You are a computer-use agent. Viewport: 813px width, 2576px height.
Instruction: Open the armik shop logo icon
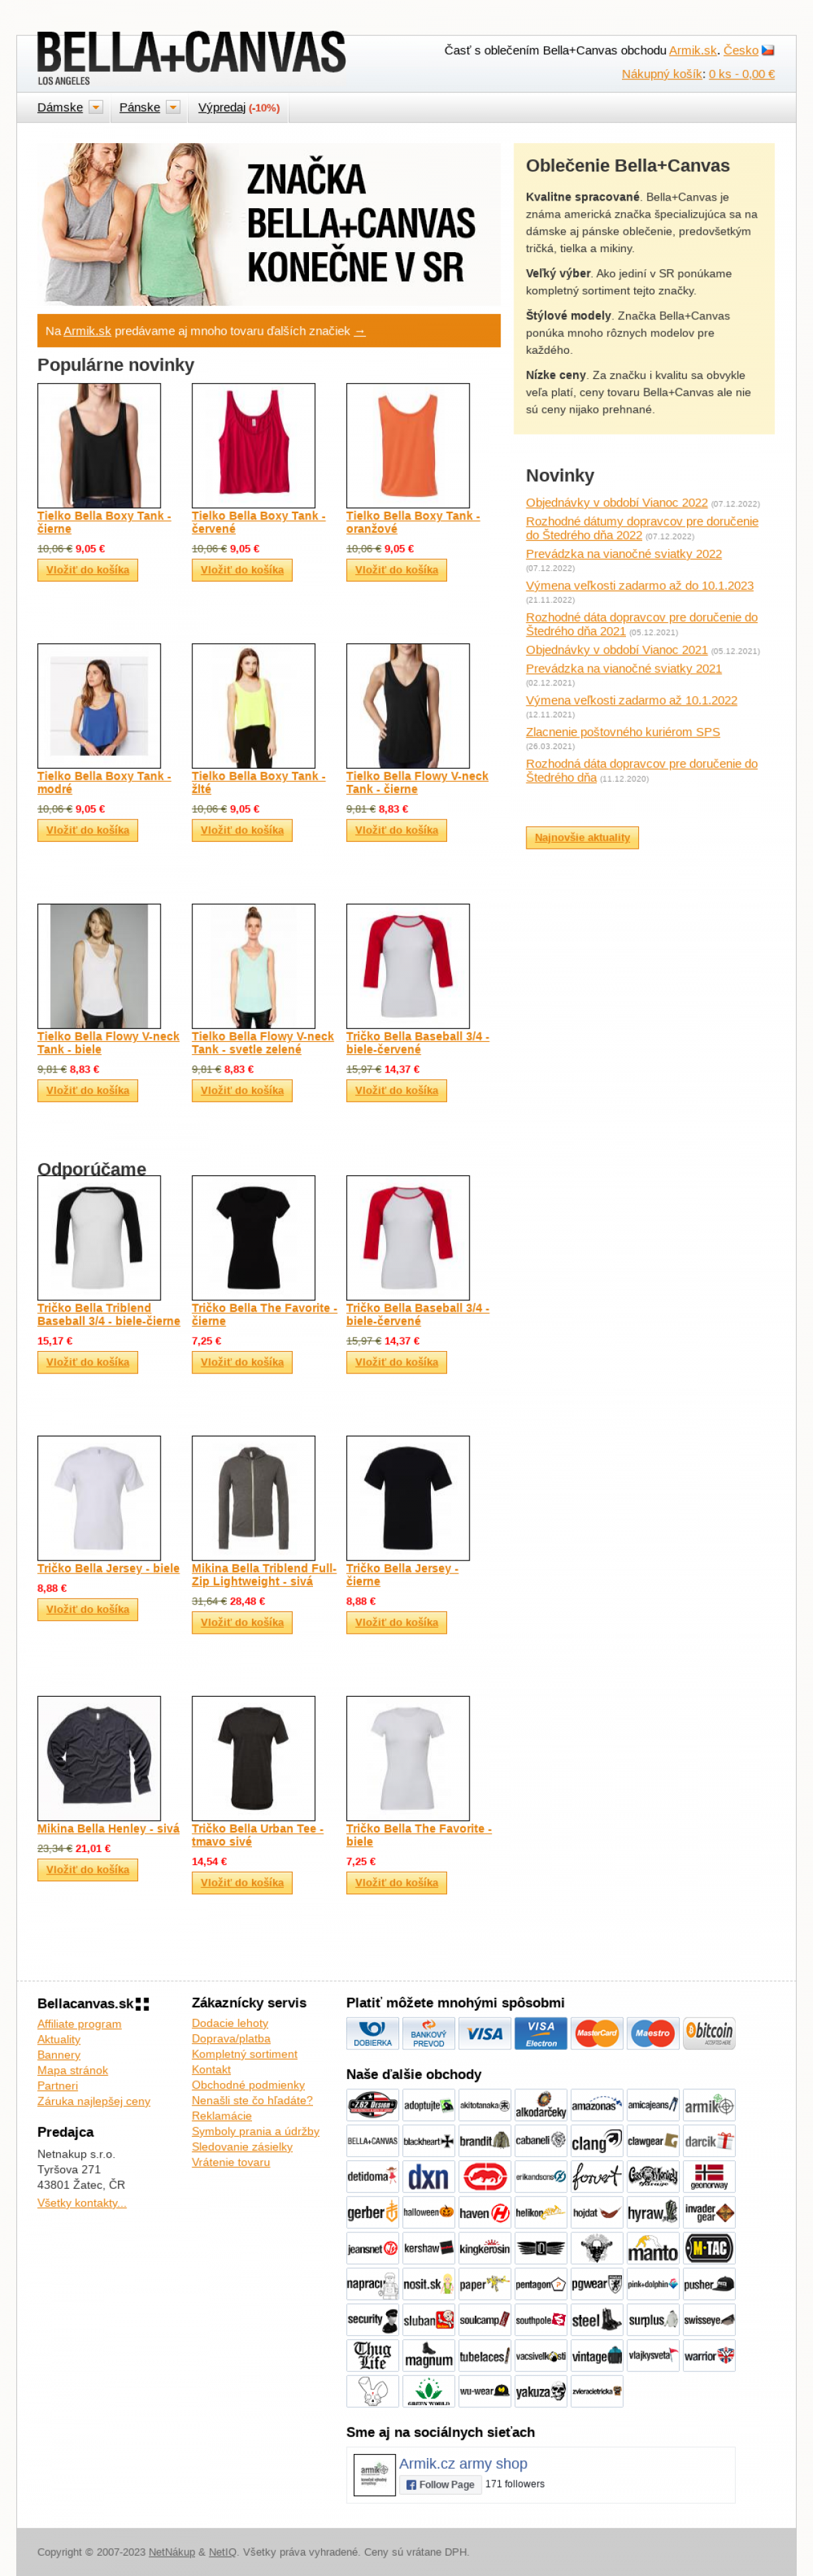coord(709,2105)
